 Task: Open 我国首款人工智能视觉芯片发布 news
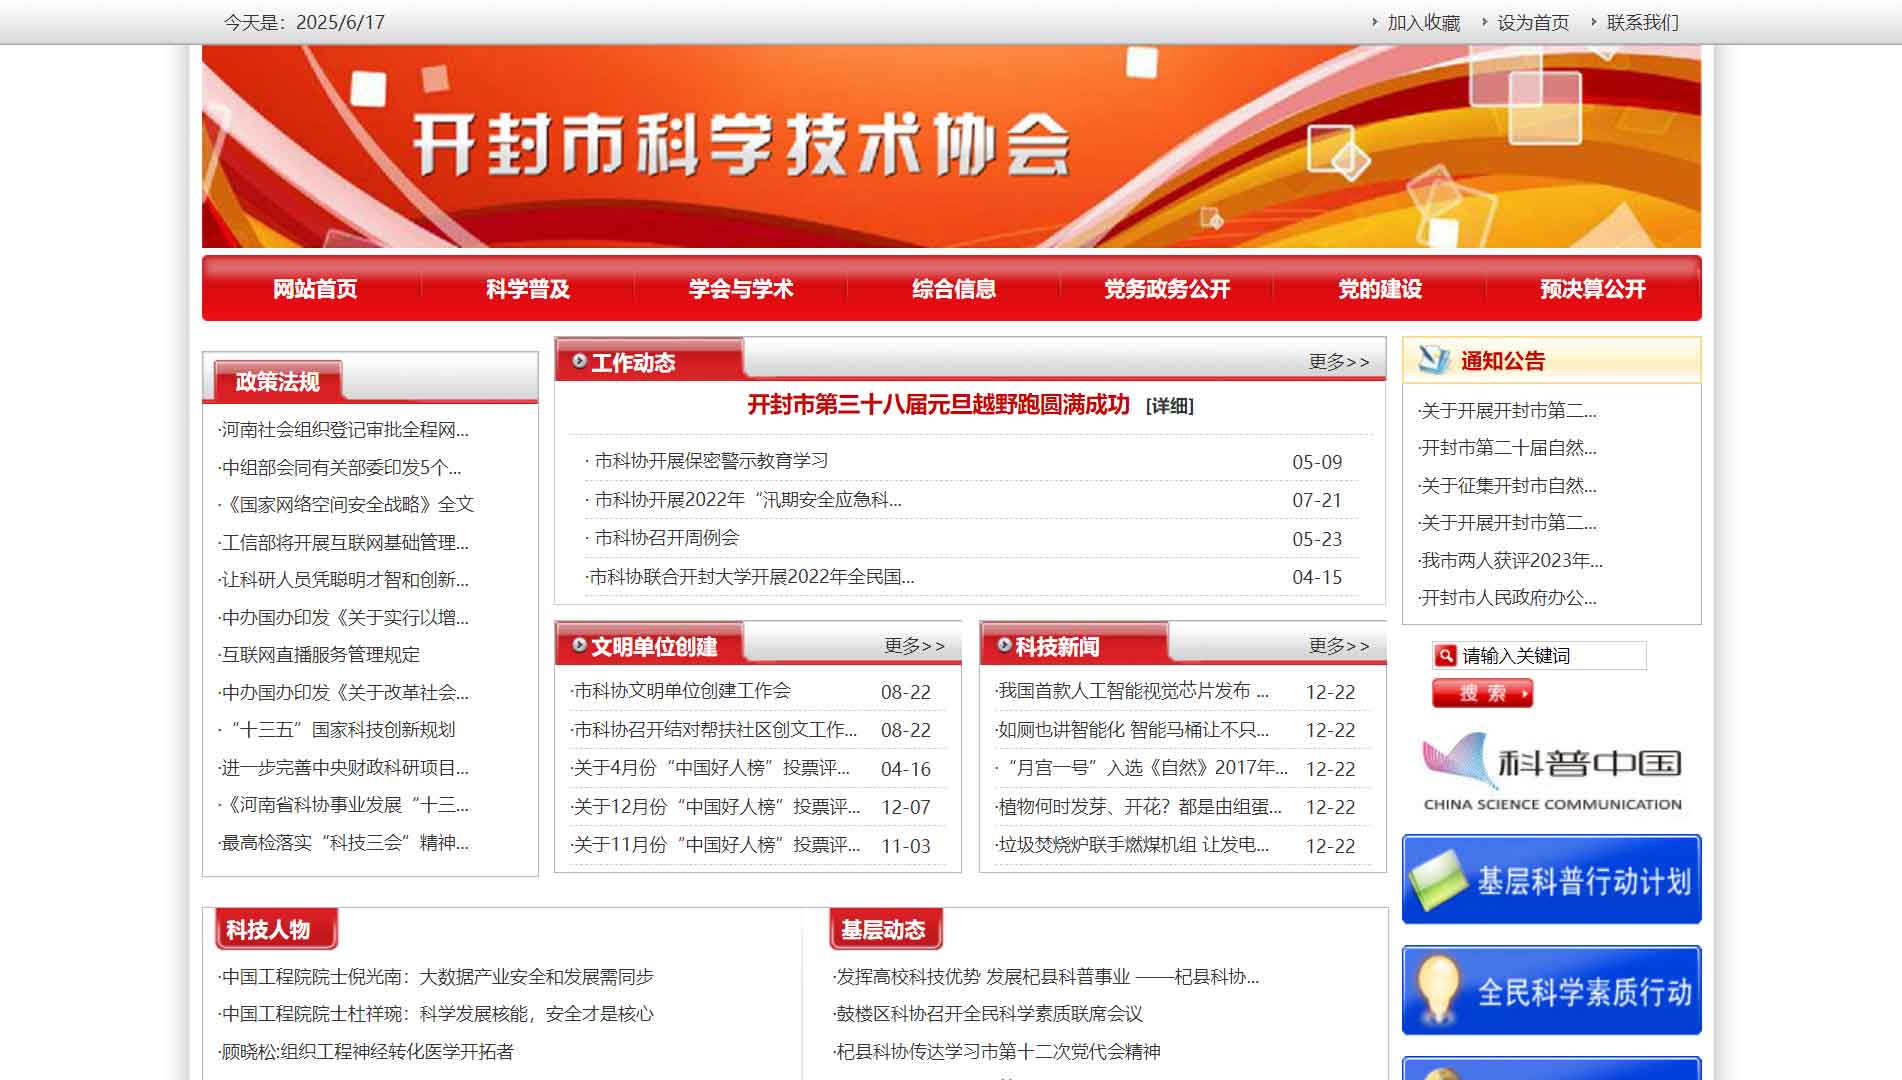coord(1133,691)
